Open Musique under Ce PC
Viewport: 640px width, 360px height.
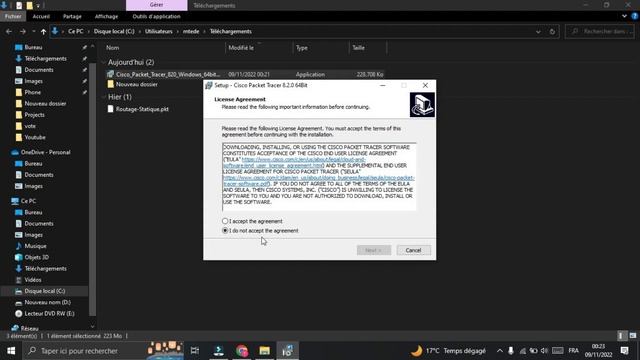[x=35, y=246]
